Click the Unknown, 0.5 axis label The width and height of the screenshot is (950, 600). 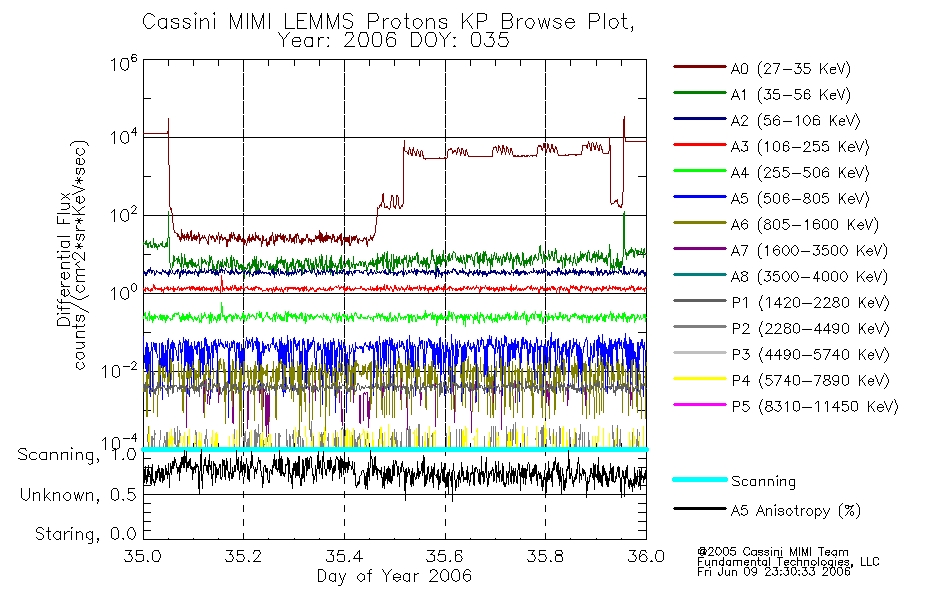point(78,495)
